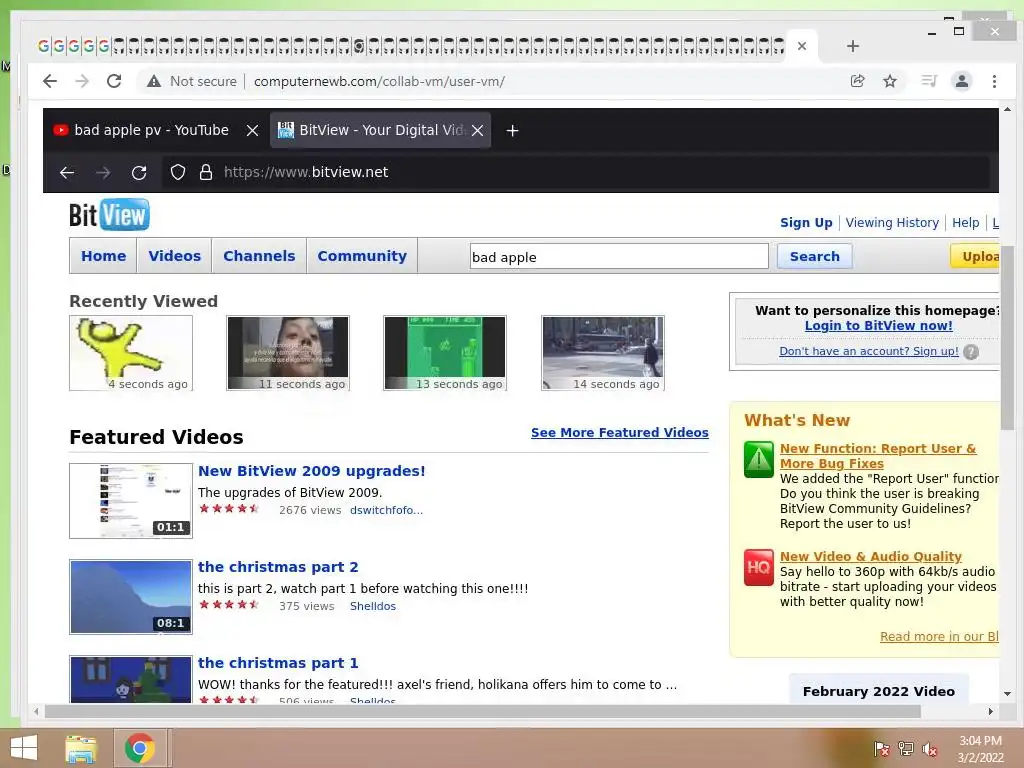Open Shelldos channel under christmas part 2

click(373, 606)
